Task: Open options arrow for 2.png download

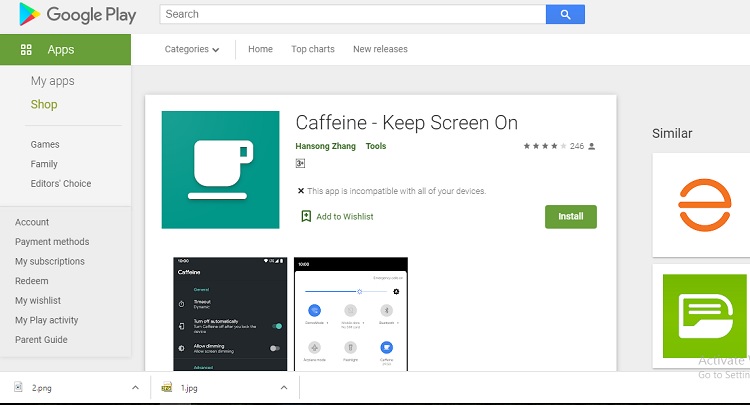Action: tap(135, 387)
